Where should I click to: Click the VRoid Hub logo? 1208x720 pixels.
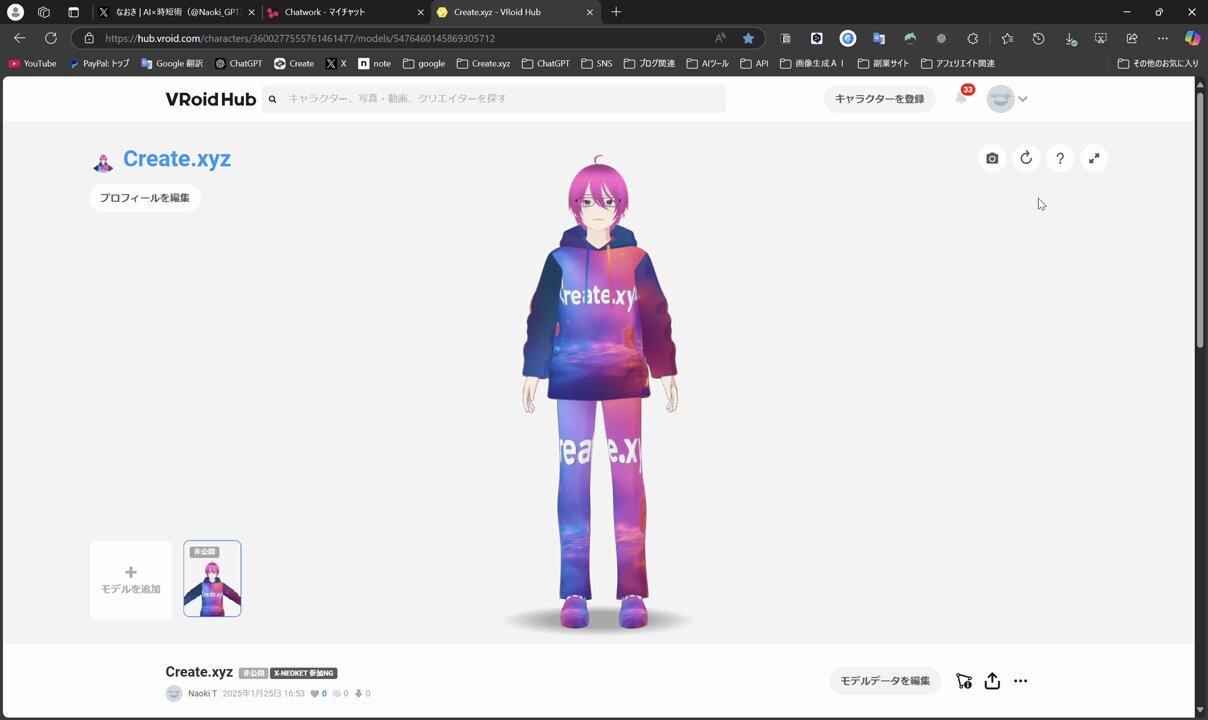[210, 99]
